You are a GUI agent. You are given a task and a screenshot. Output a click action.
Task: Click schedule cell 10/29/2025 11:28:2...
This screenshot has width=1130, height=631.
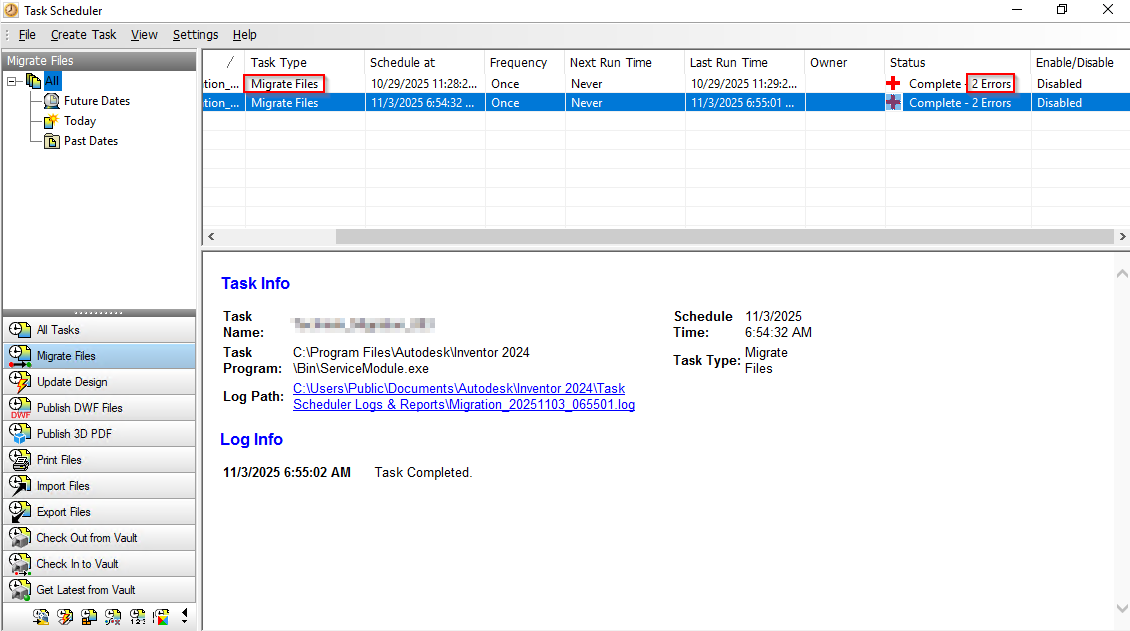tap(424, 84)
